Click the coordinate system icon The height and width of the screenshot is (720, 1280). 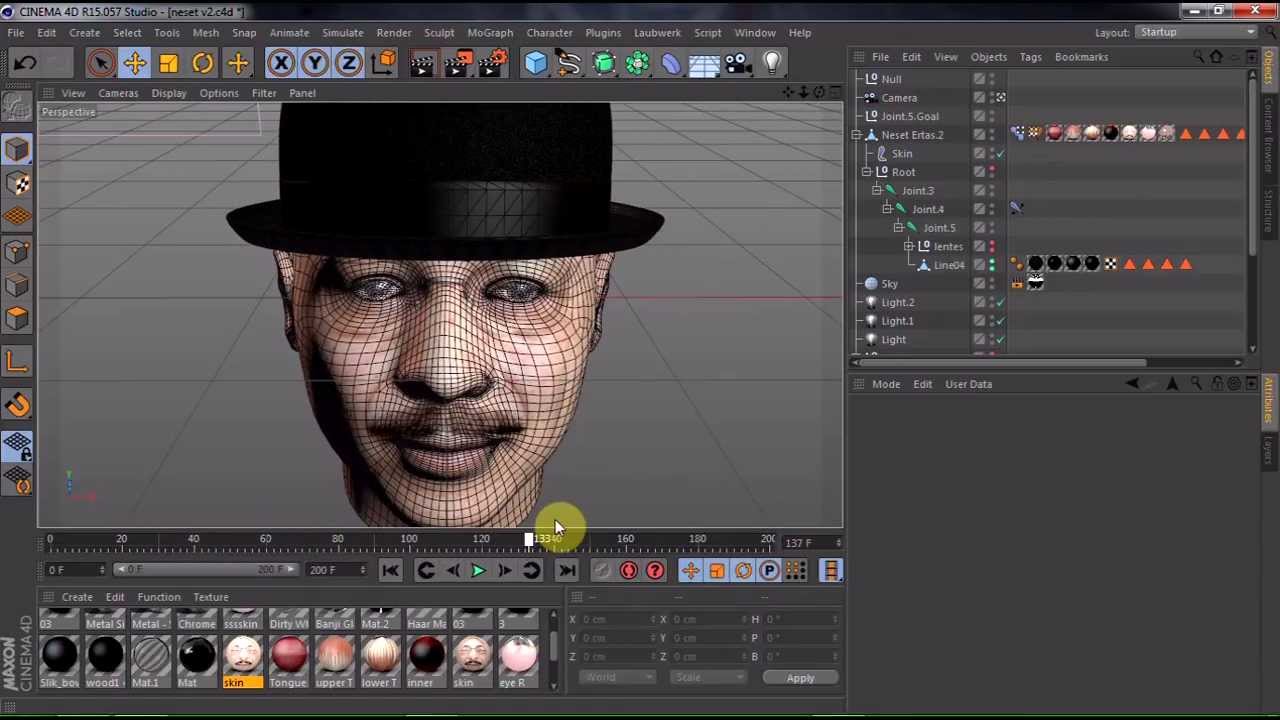point(383,64)
